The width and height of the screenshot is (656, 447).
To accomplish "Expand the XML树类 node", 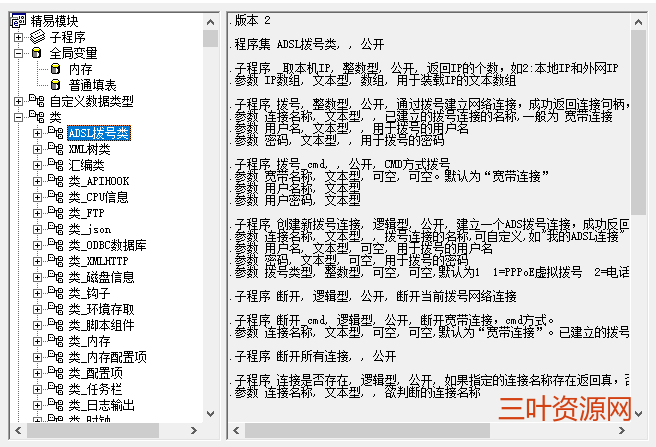I will (38, 149).
